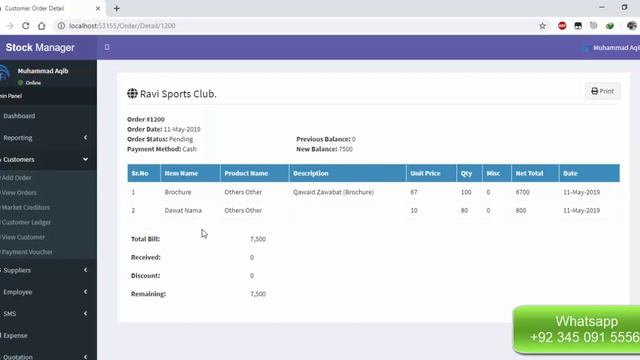Viewport: 640px width, 360px height.
Task: Expand the Employee menu
Action: point(48,292)
